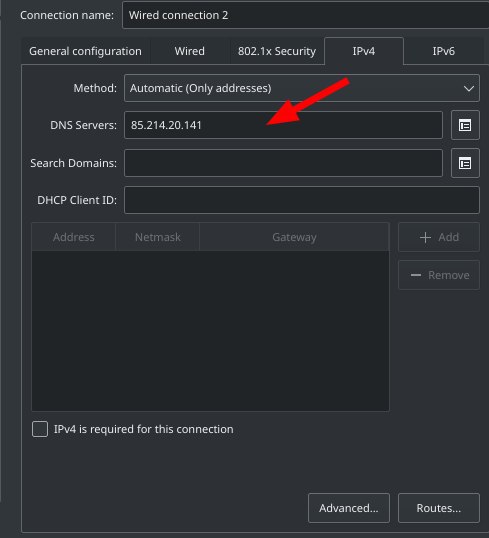Switch to the Wired tab
489x538 pixels.
[x=189, y=51]
